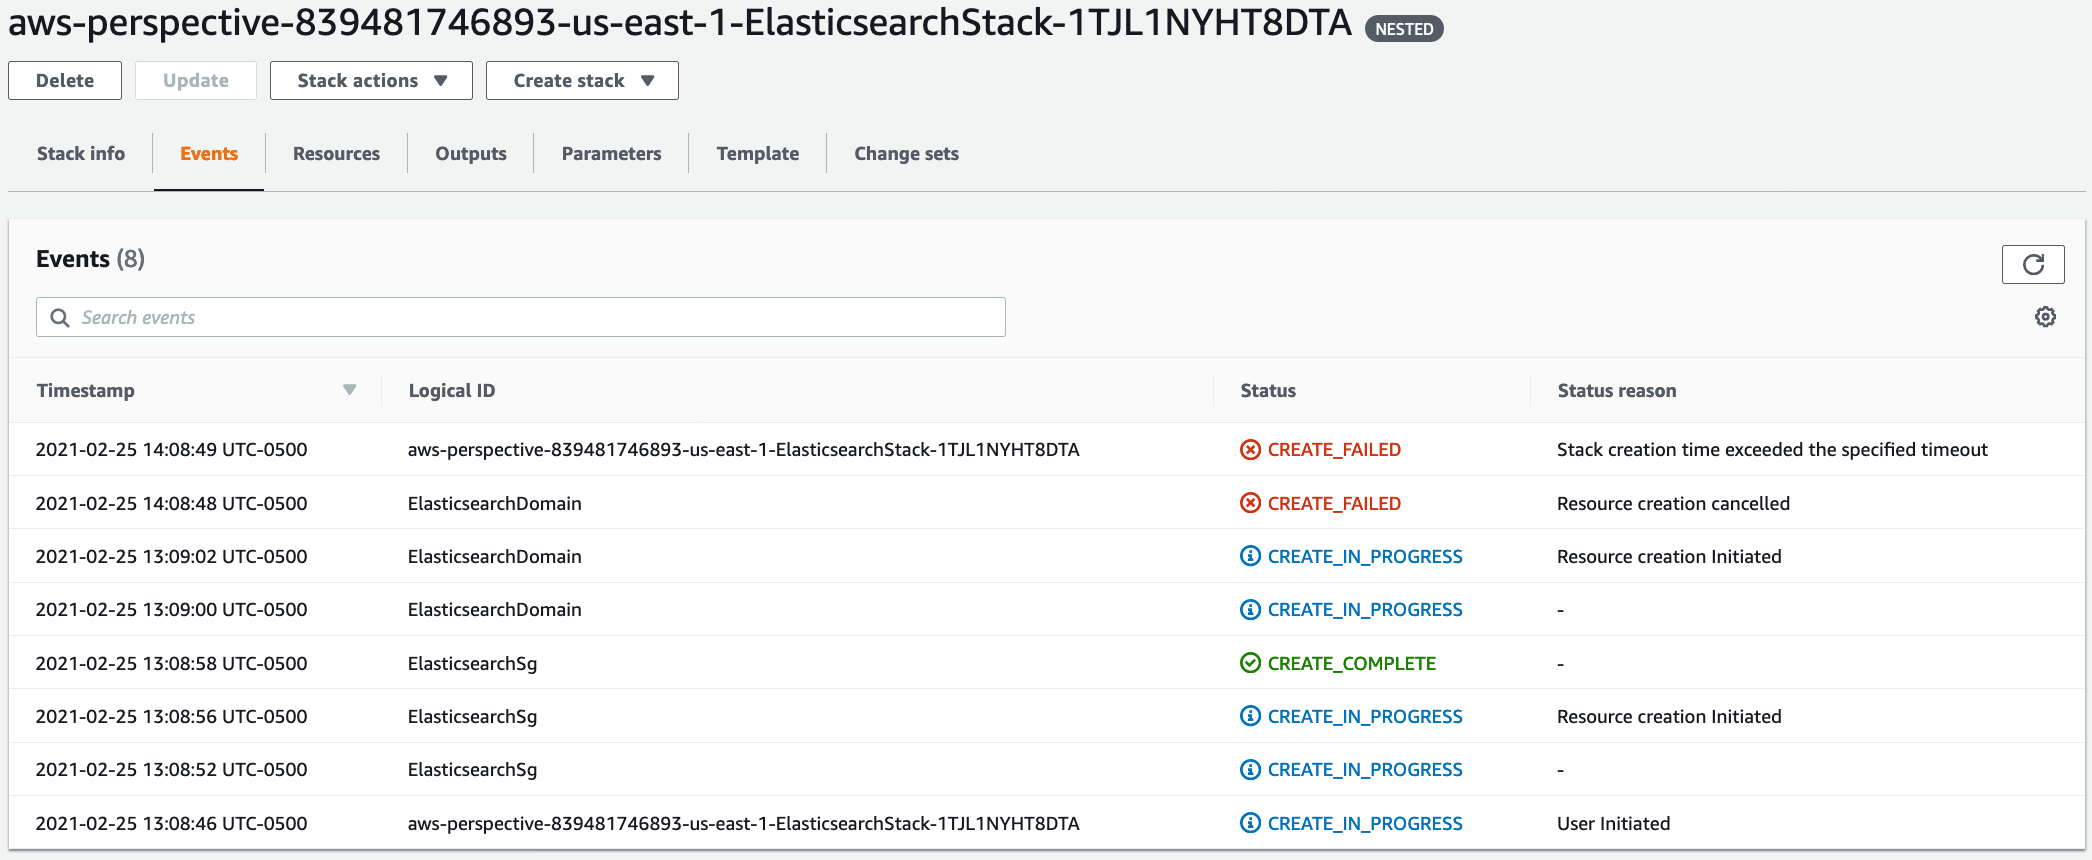The image size is (2092, 860).
Task: Click the Events (8) panel heading
Action: coord(90,259)
